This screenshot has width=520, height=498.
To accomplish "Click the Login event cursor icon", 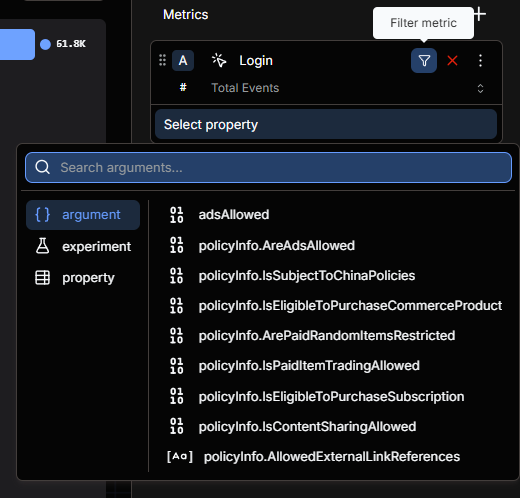I will click(219, 60).
